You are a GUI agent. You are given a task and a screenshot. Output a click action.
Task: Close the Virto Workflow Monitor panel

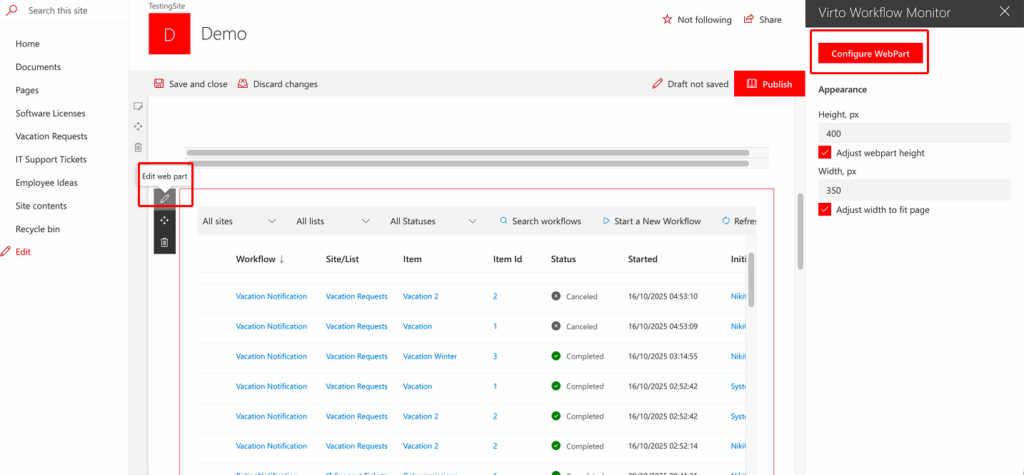pos(1005,12)
